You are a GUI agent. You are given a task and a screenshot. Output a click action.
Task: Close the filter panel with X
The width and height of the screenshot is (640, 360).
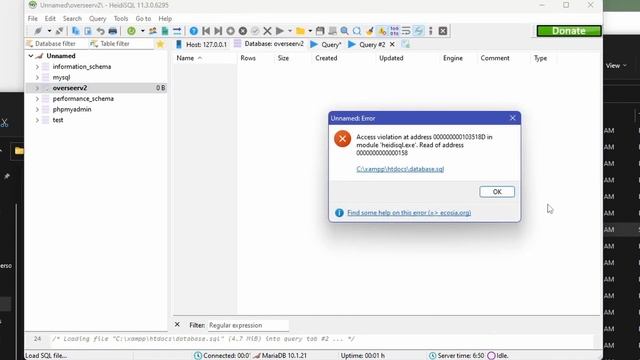(x=177, y=324)
